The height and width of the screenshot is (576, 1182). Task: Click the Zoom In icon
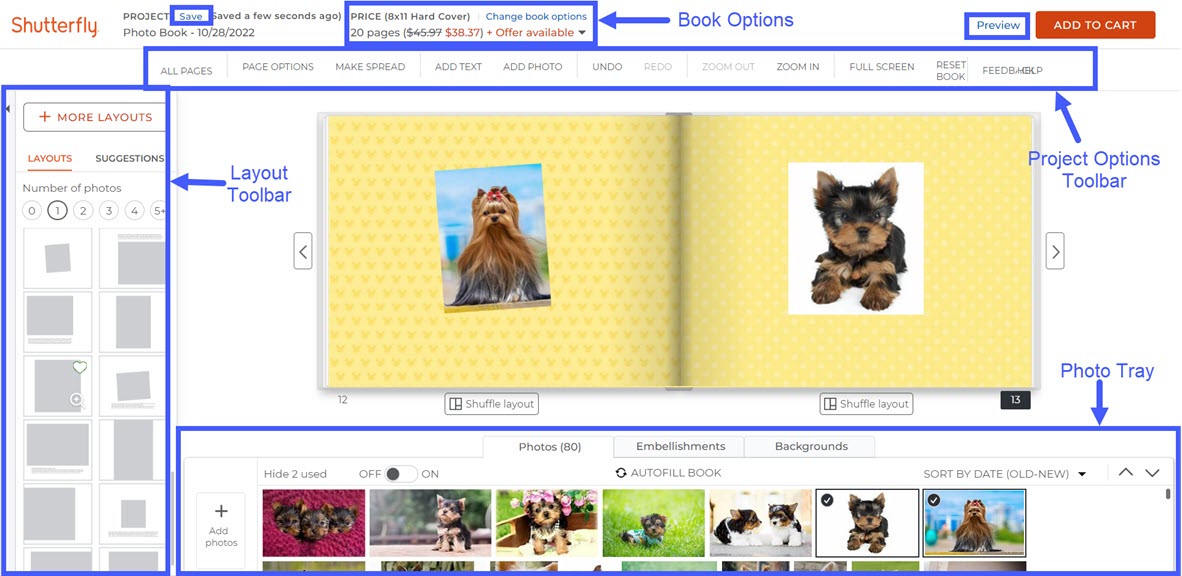tap(797, 66)
